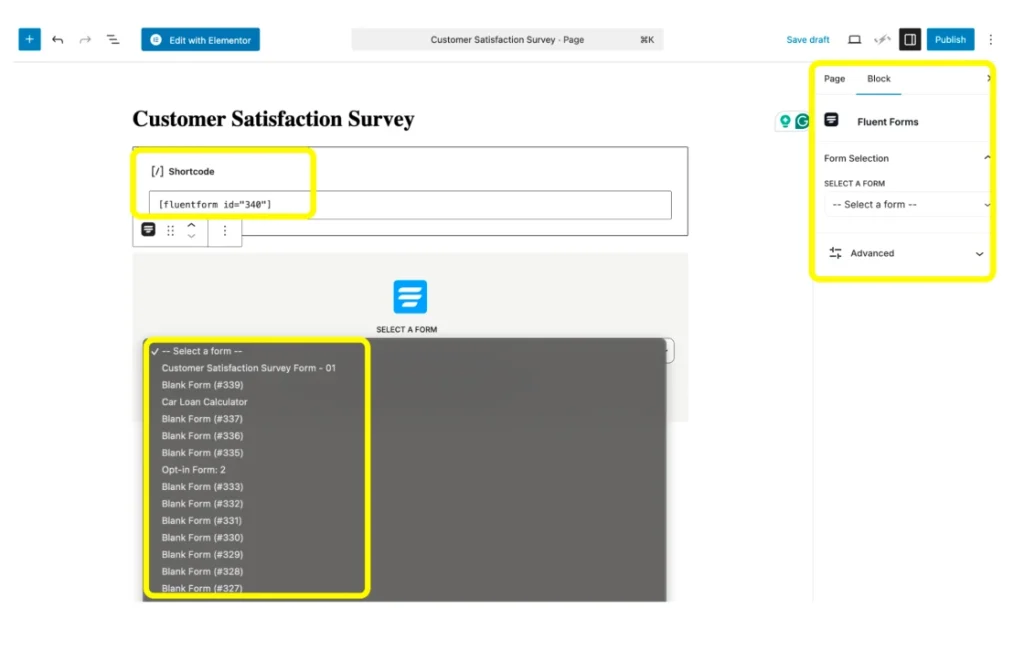
Task: Click the green lightbulb extension icon
Action: click(785, 121)
